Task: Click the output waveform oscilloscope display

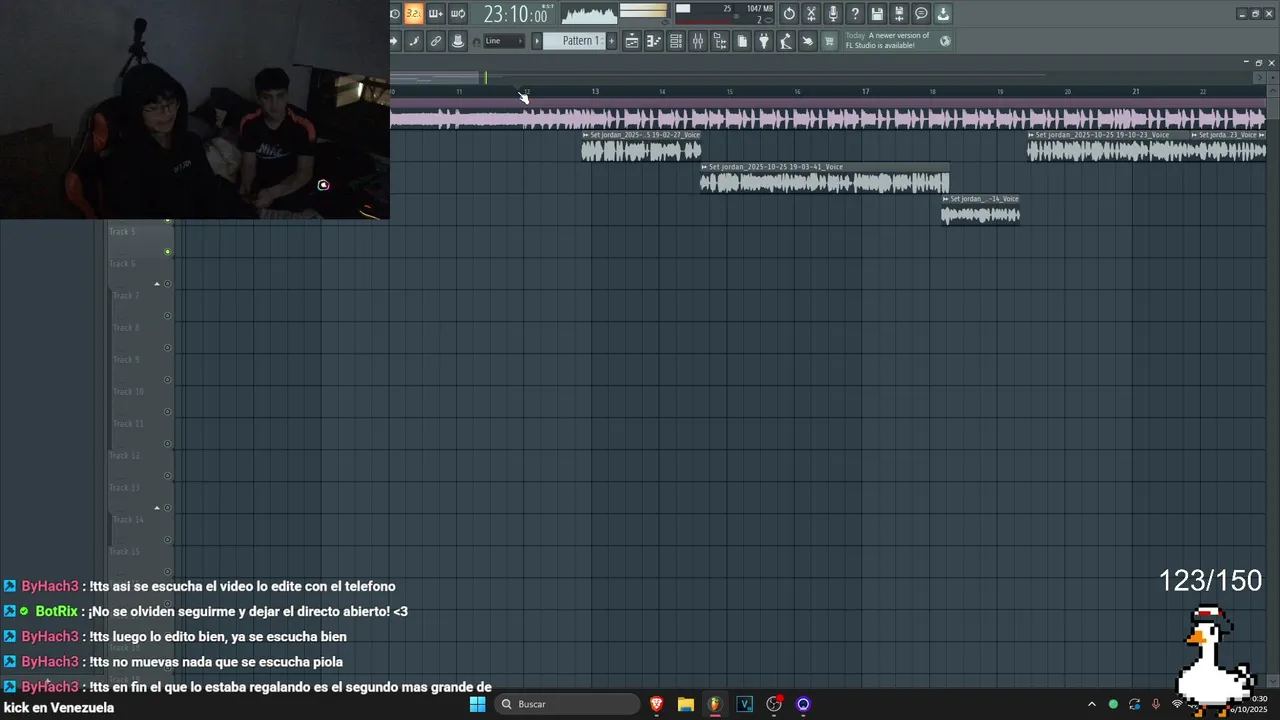Action: click(x=589, y=14)
